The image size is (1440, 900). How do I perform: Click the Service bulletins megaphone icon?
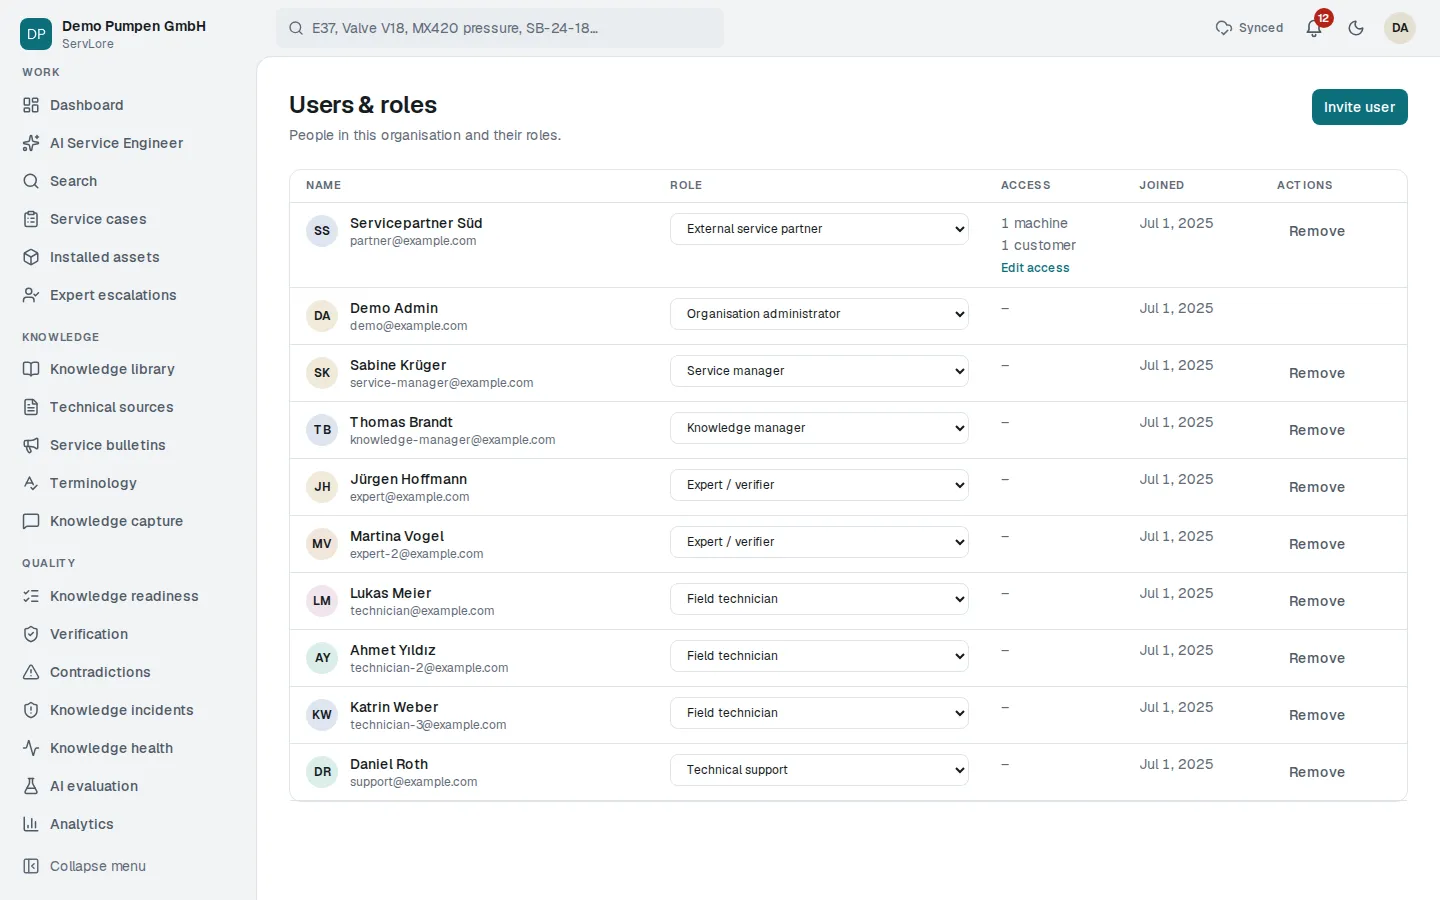[31, 445]
